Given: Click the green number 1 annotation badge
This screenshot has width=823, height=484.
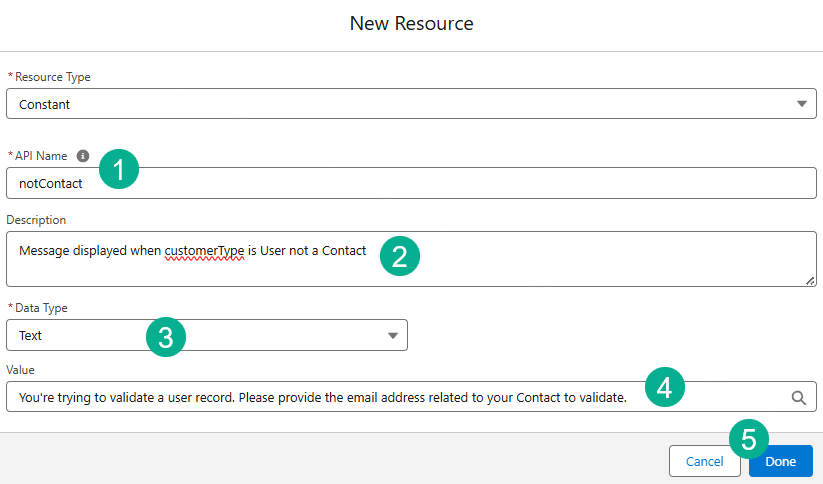Looking at the screenshot, I should point(119,170).
